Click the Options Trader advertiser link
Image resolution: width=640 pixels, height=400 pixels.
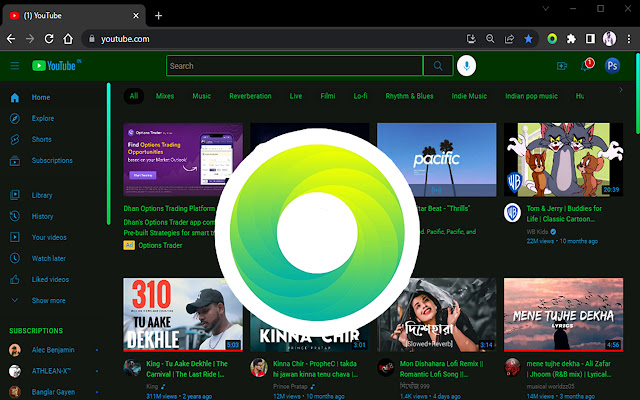click(x=160, y=245)
